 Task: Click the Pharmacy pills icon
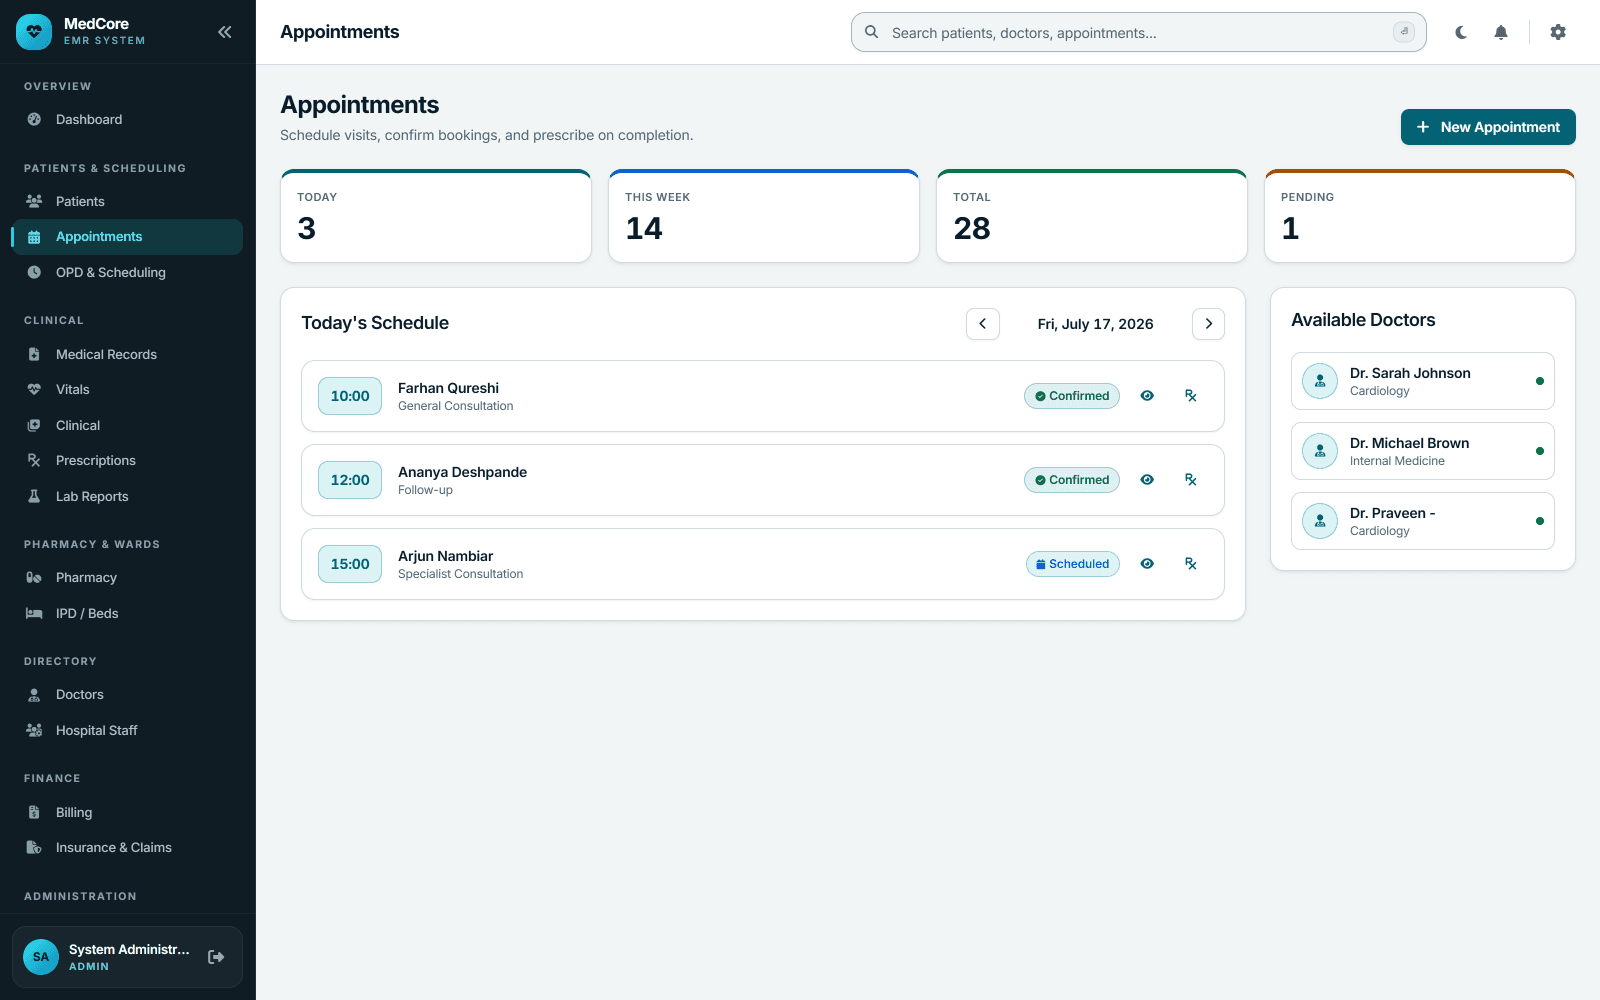[34, 577]
